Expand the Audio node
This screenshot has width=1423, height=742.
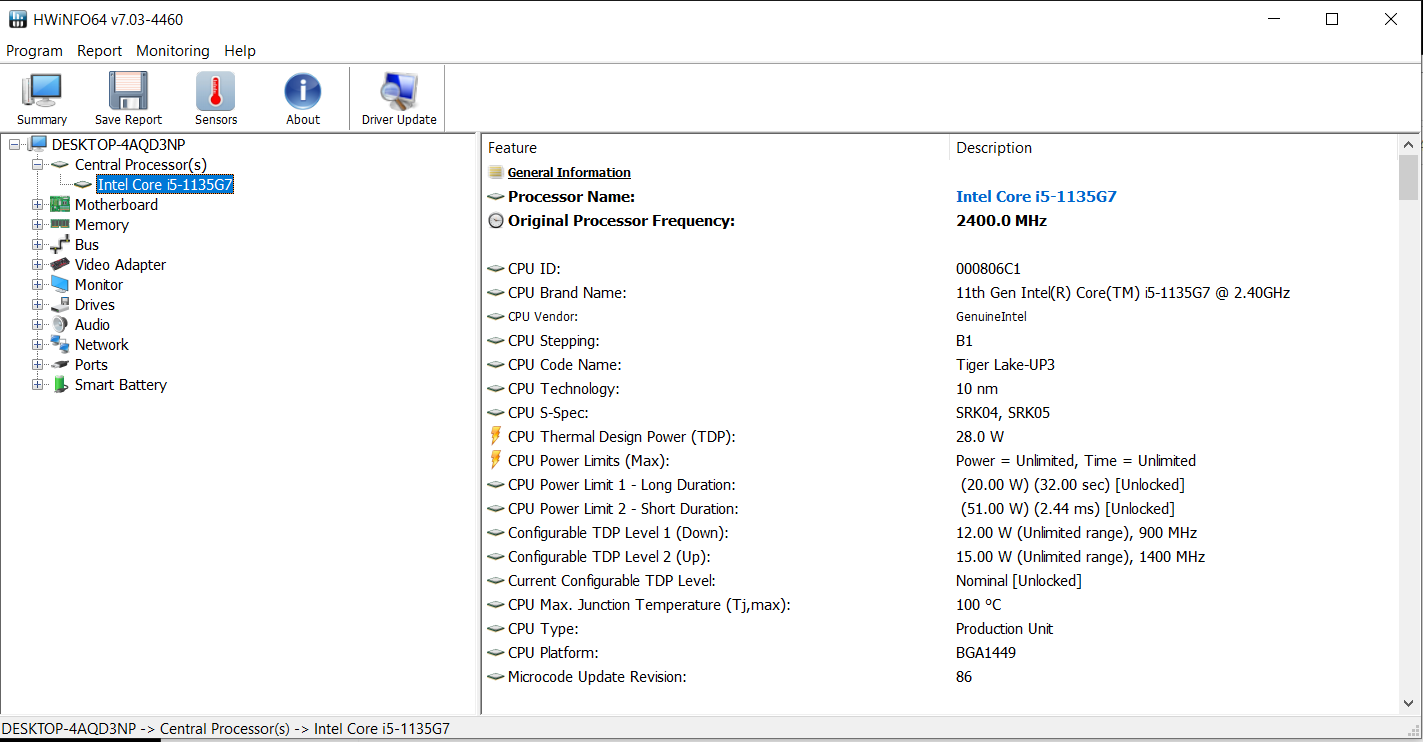(x=37, y=325)
